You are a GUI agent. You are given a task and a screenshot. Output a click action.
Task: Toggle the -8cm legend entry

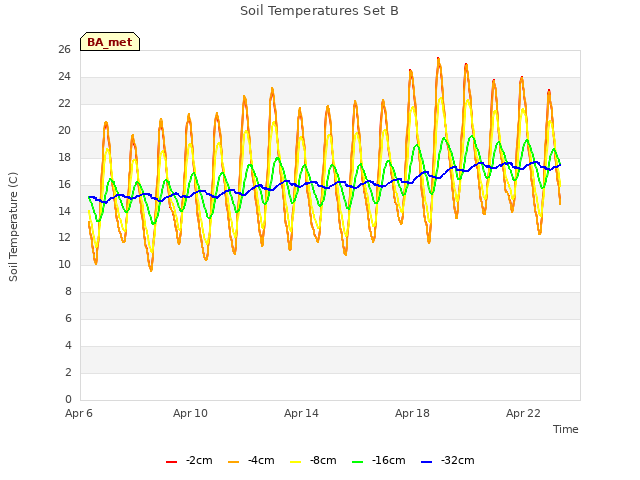coord(313,460)
